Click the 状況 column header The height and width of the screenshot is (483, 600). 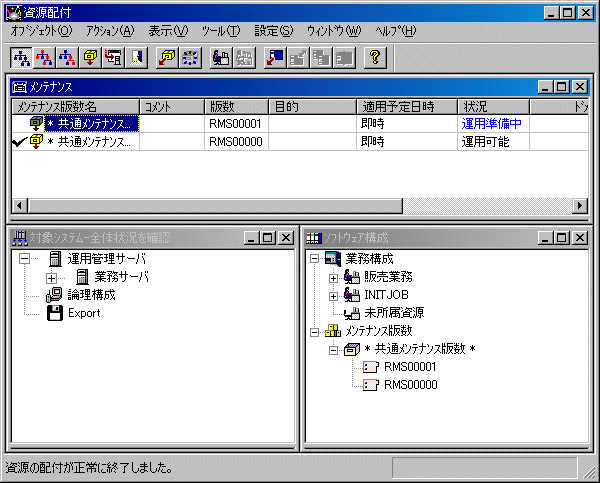click(x=494, y=107)
